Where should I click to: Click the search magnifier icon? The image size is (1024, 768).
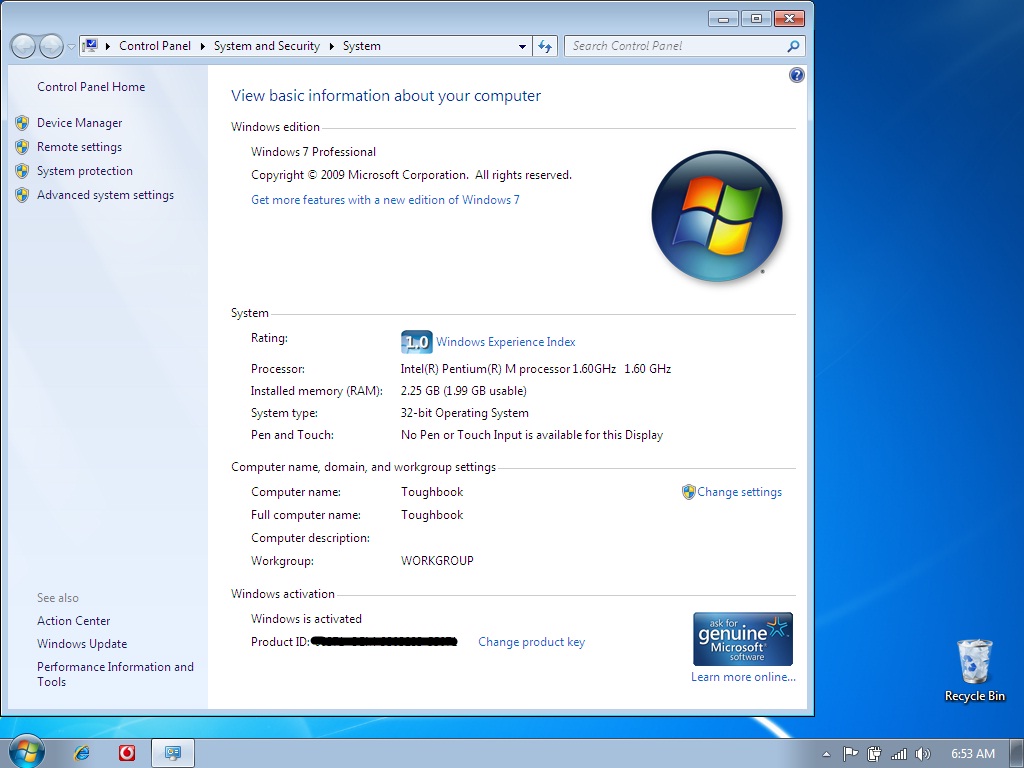coord(793,46)
